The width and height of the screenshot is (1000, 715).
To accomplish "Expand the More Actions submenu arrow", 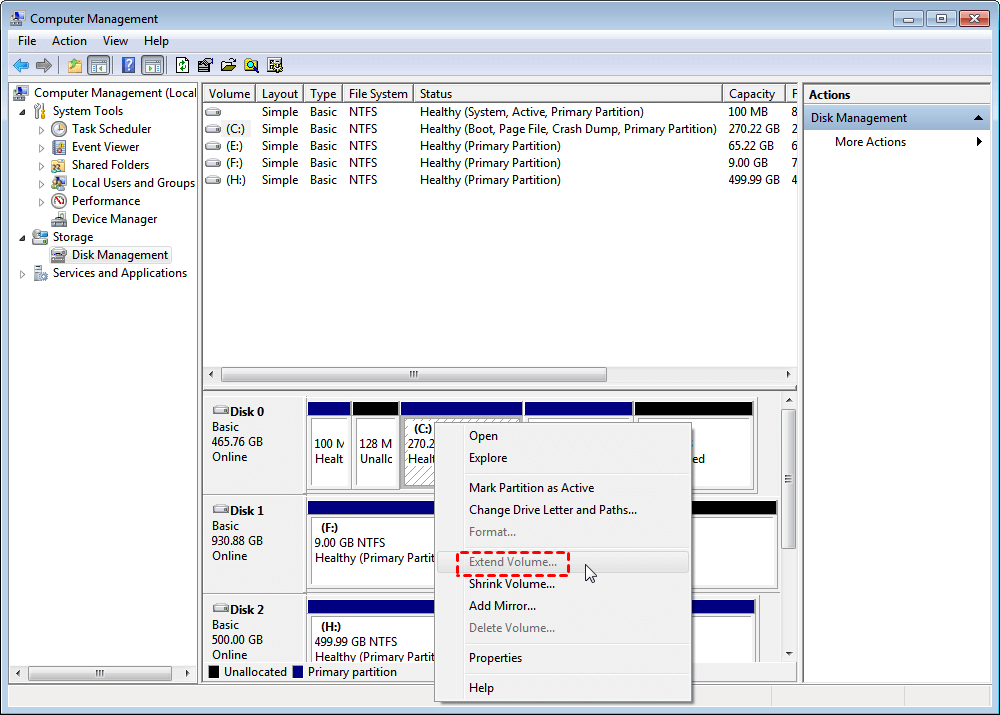I will coord(979,142).
